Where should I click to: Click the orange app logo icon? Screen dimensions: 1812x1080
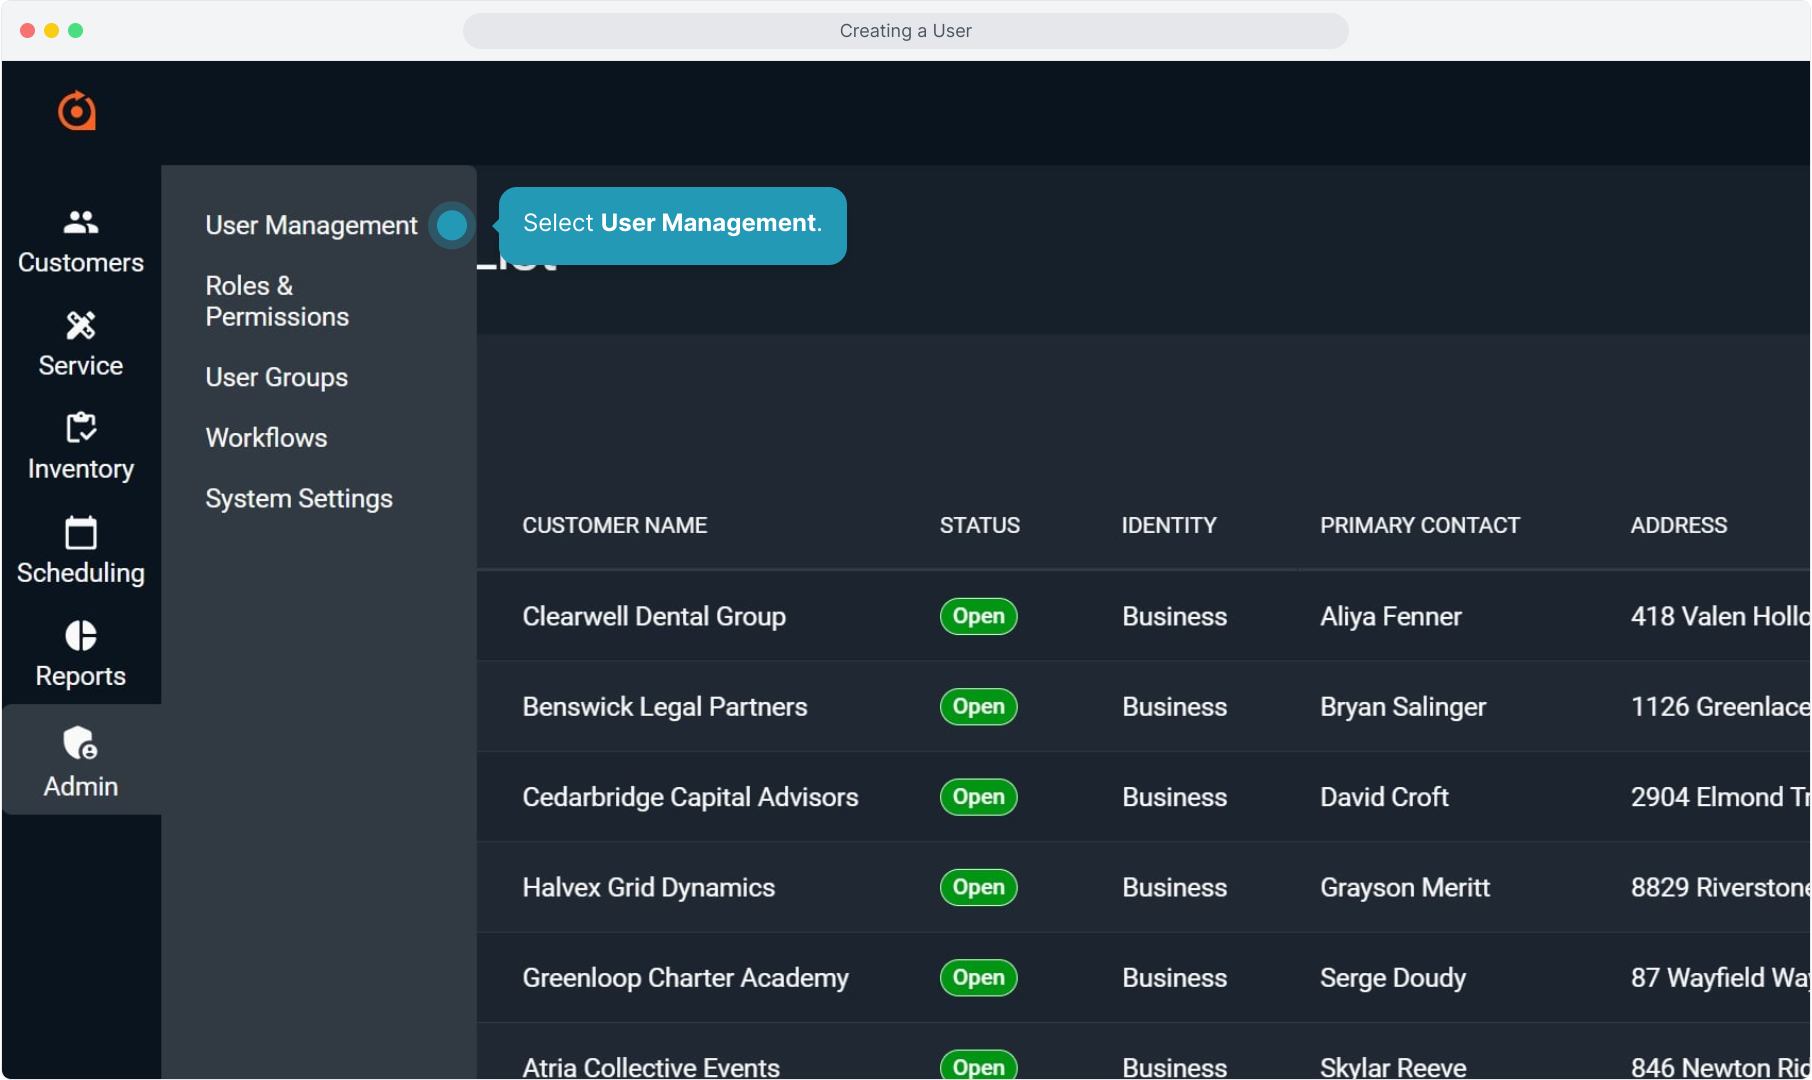coord(77,111)
